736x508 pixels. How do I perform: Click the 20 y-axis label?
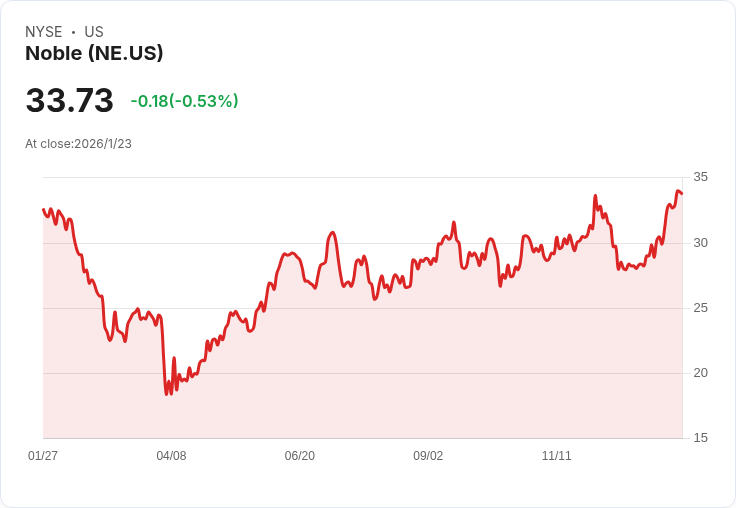click(700, 373)
